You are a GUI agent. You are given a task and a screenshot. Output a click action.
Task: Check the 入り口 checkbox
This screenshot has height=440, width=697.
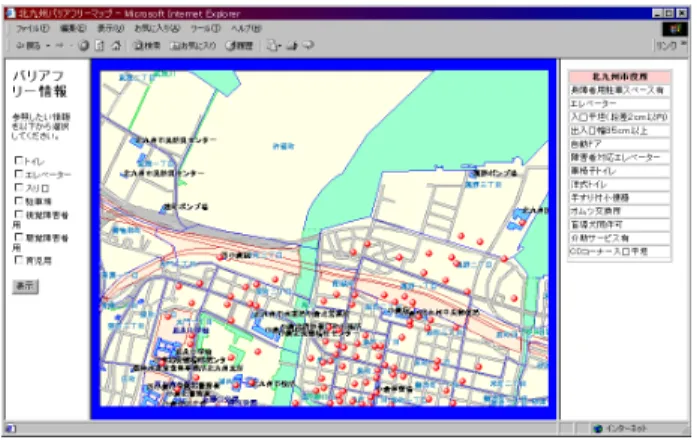pos(19,187)
